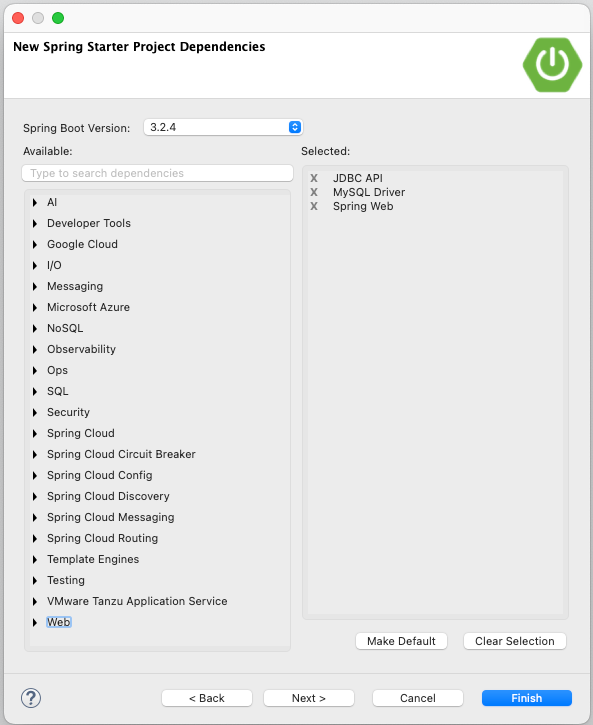Remove MySQL Driver using its X icon
Screen dimensions: 593x725
coord(314,192)
